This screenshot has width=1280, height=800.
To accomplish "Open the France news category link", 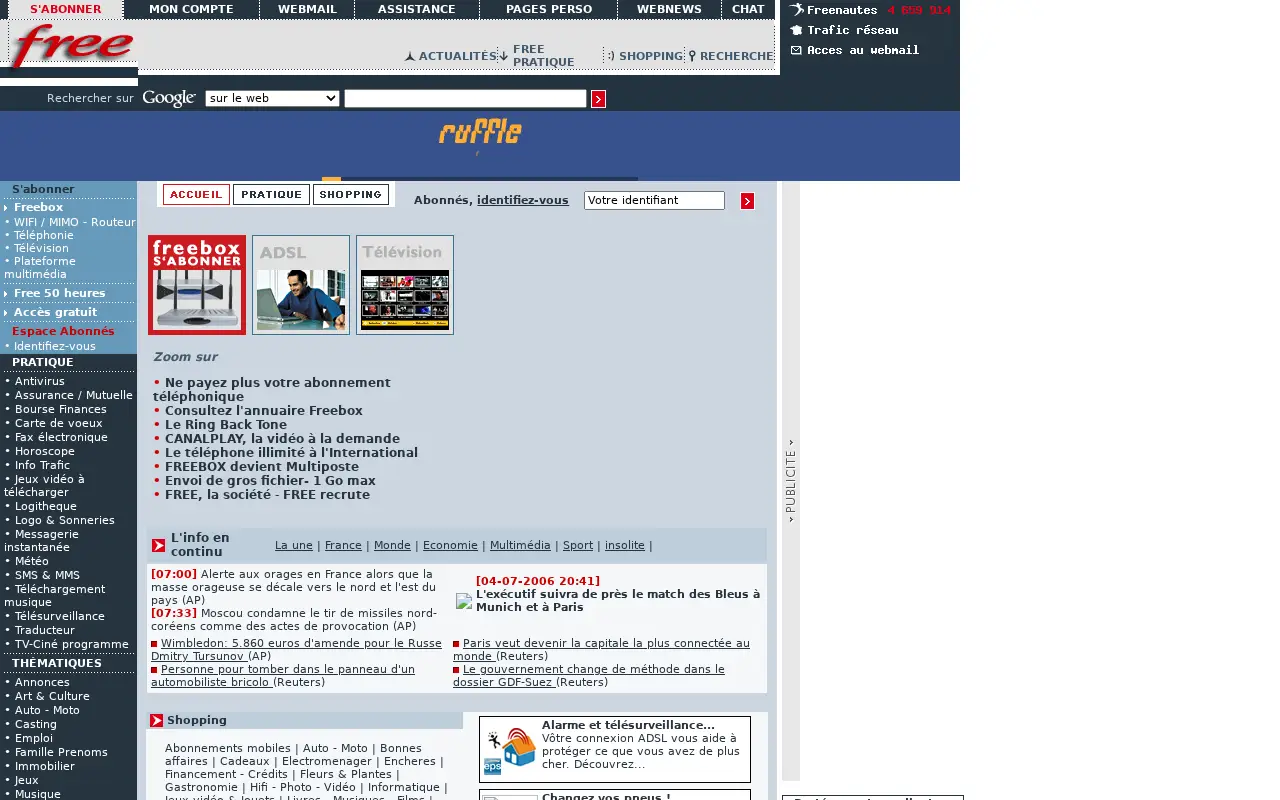I will coord(343,545).
